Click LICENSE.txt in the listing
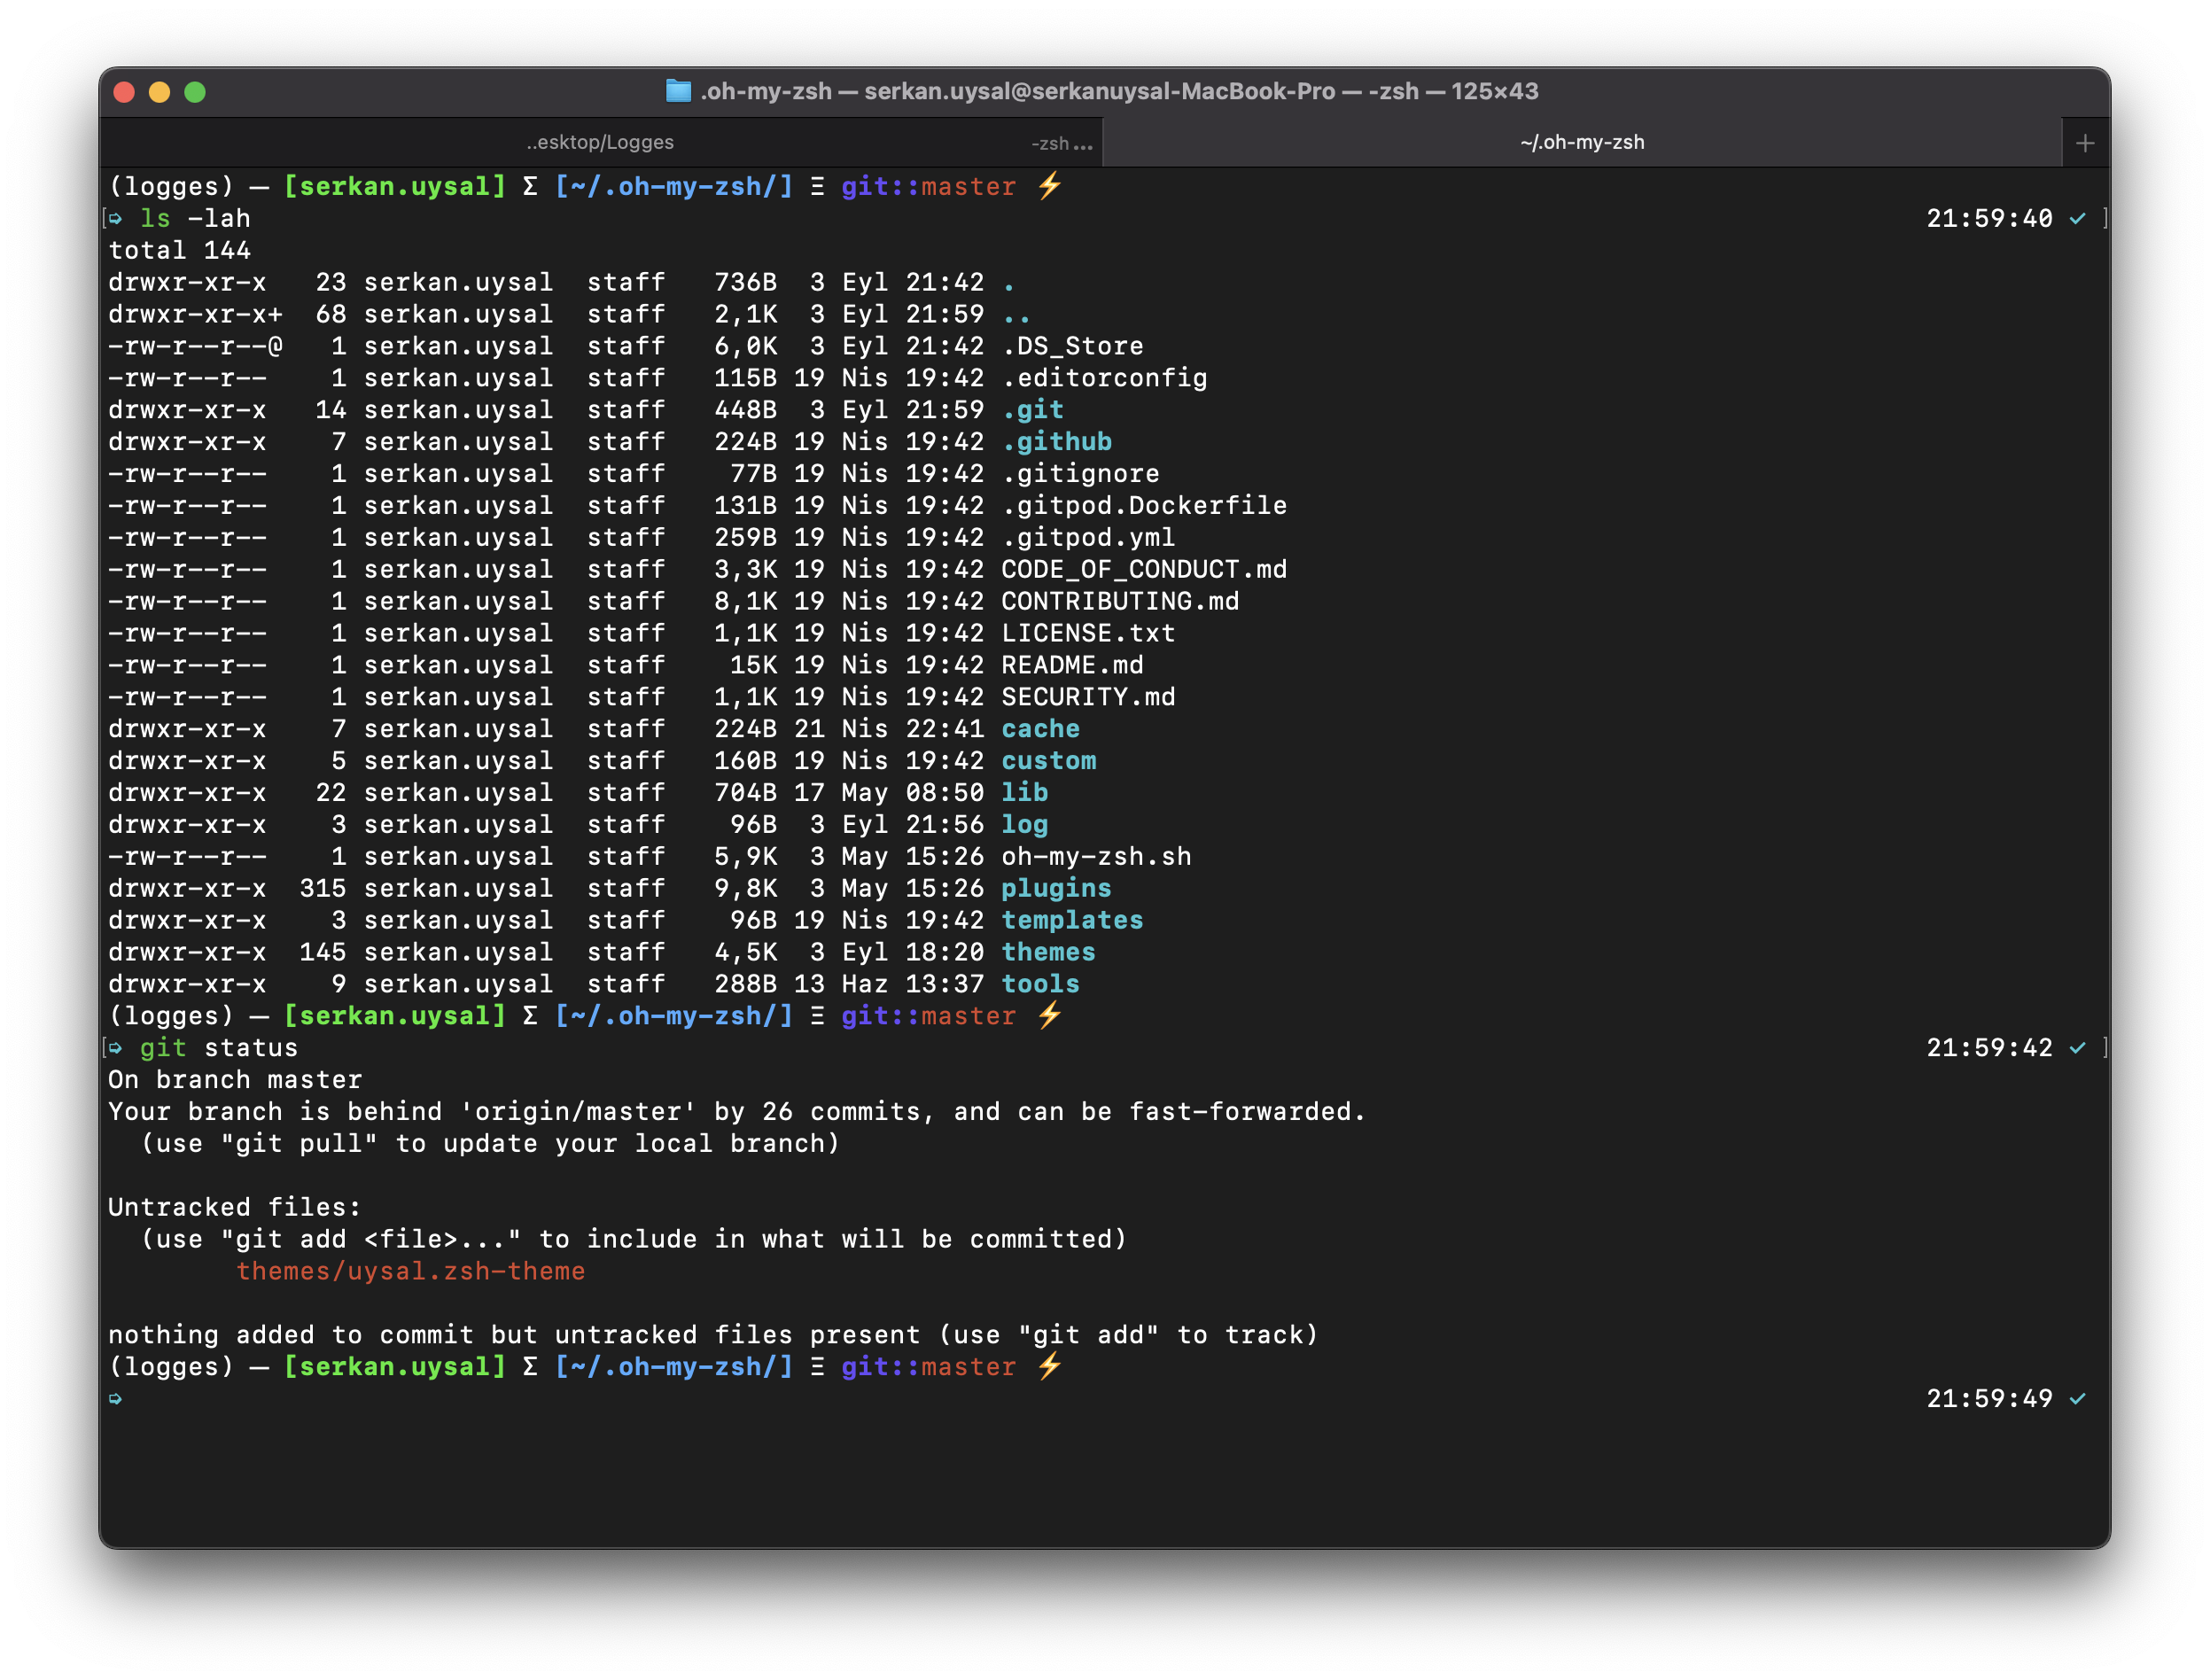The image size is (2210, 1680). pos(1088,633)
